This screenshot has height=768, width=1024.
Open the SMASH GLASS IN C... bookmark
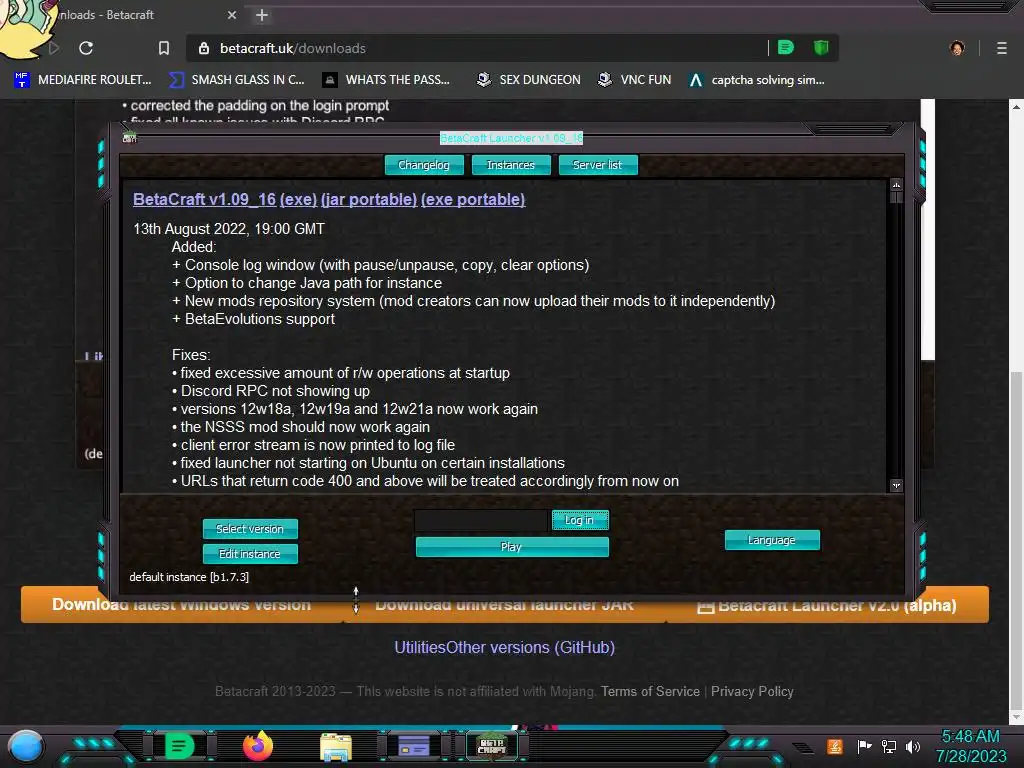point(236,80)
